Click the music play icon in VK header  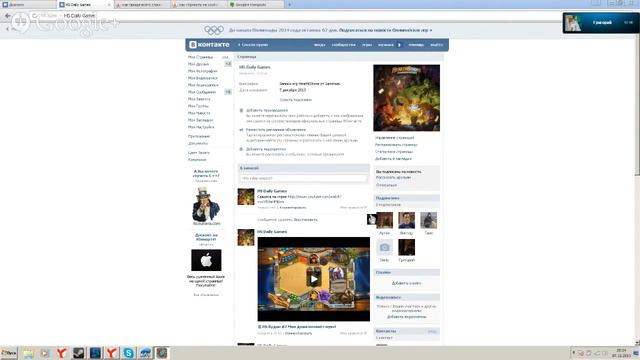tap(399, 45)
